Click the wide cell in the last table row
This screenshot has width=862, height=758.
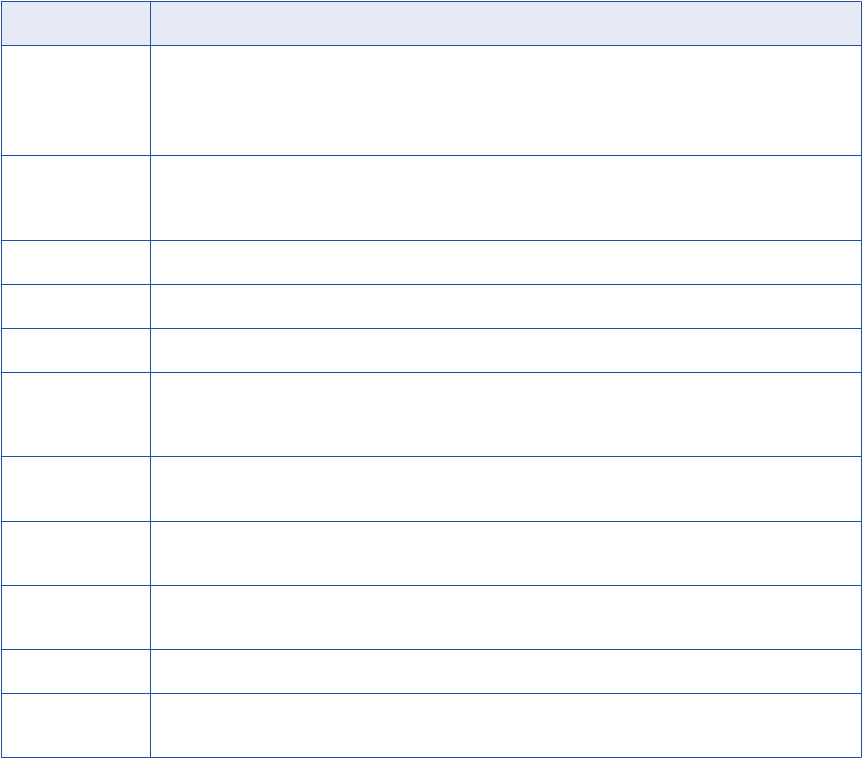505,725
